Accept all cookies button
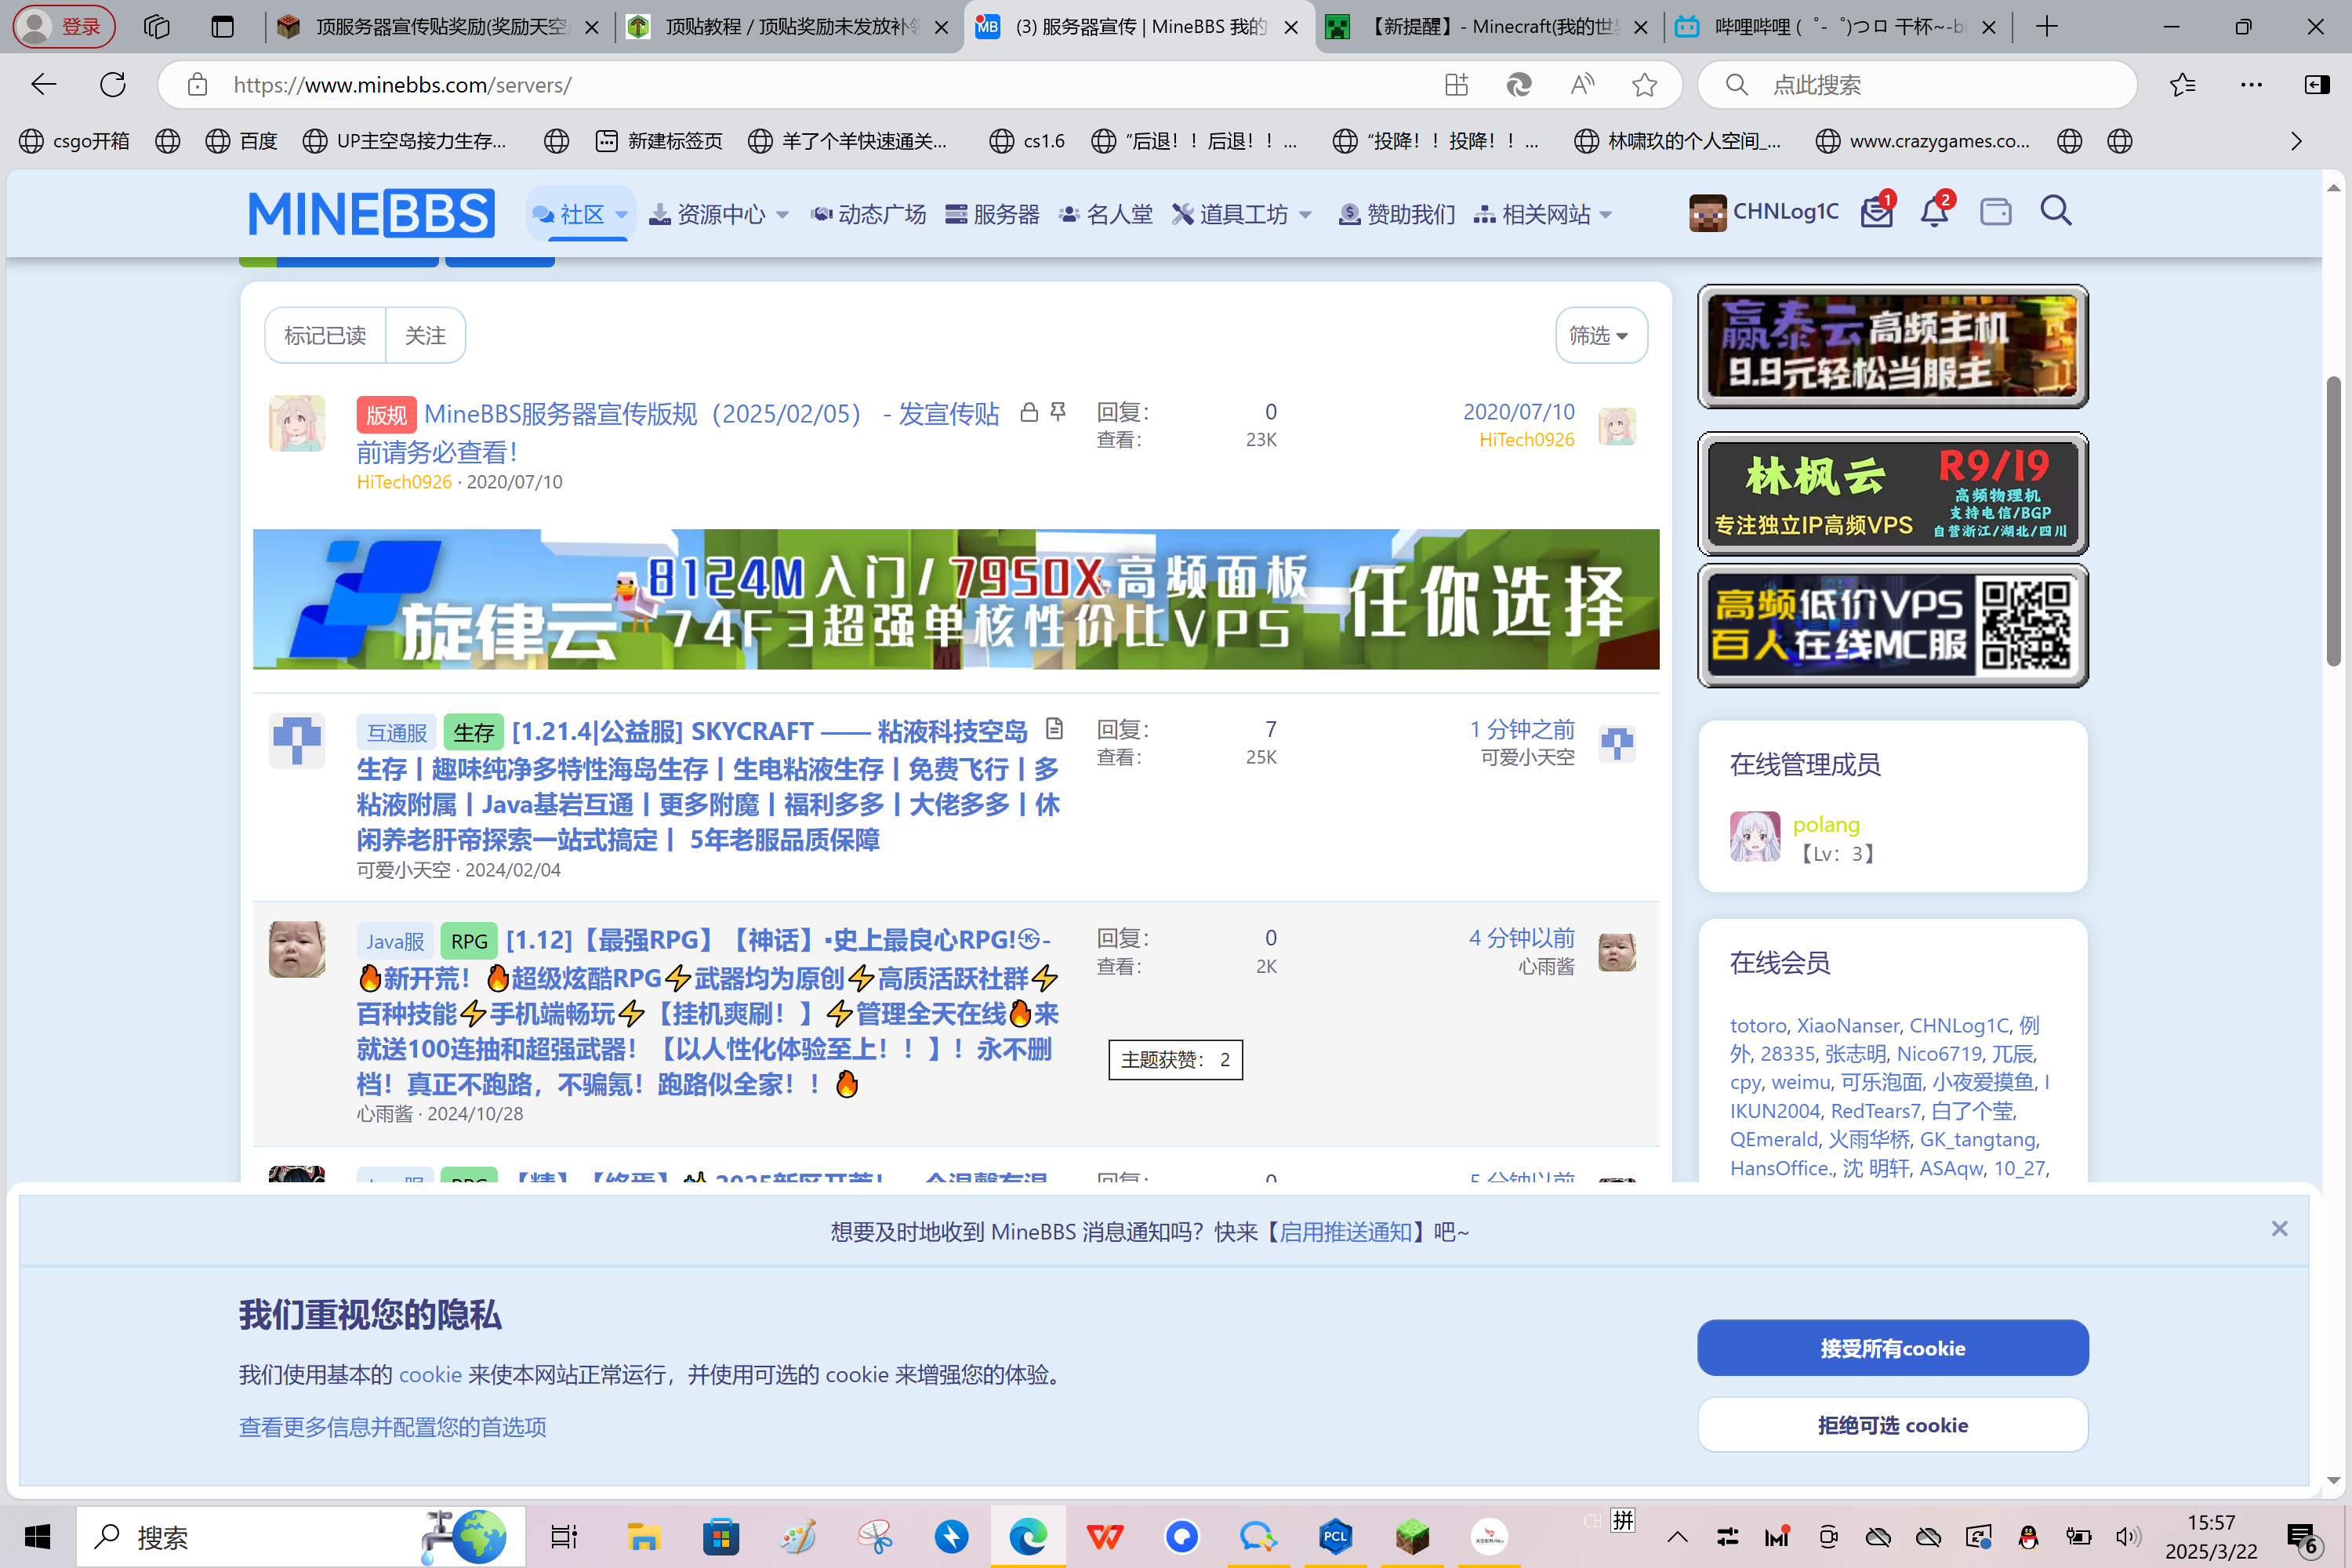The height and width of the screenshot is (1568, 2352). [1892, 1348]
